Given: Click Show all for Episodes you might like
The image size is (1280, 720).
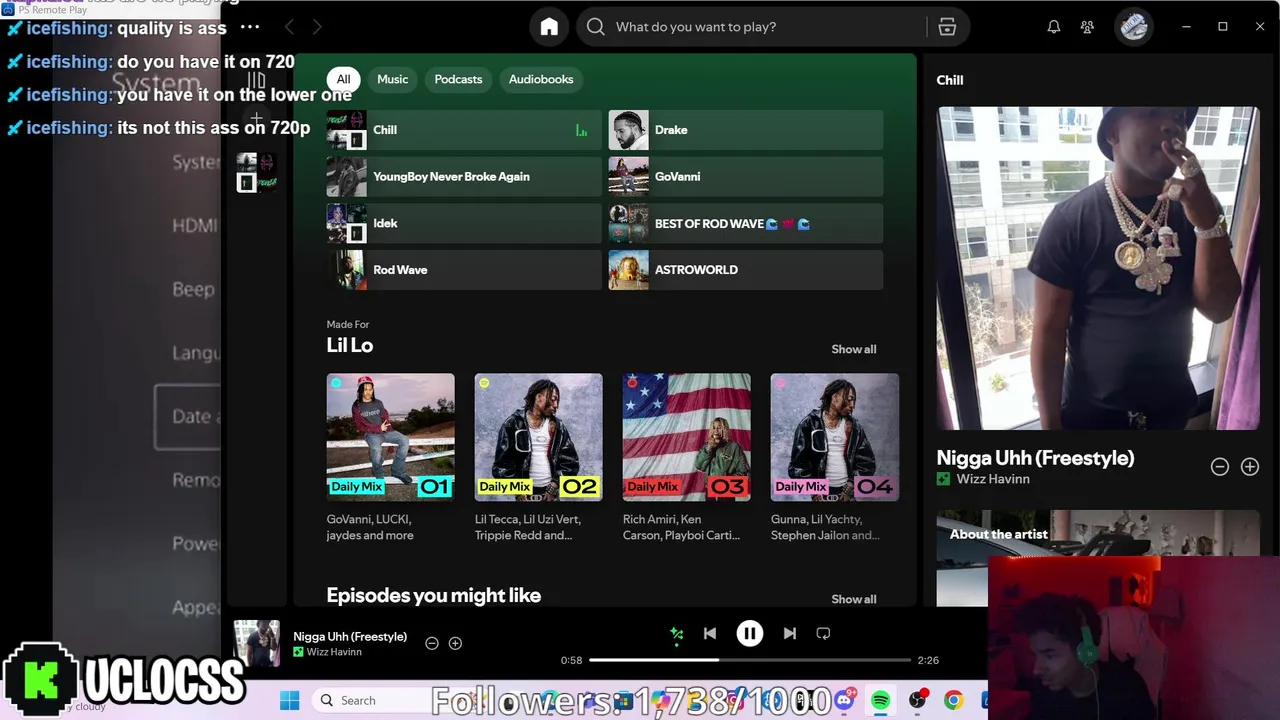Looking at the screenshot, I should (x=854, y=599).
